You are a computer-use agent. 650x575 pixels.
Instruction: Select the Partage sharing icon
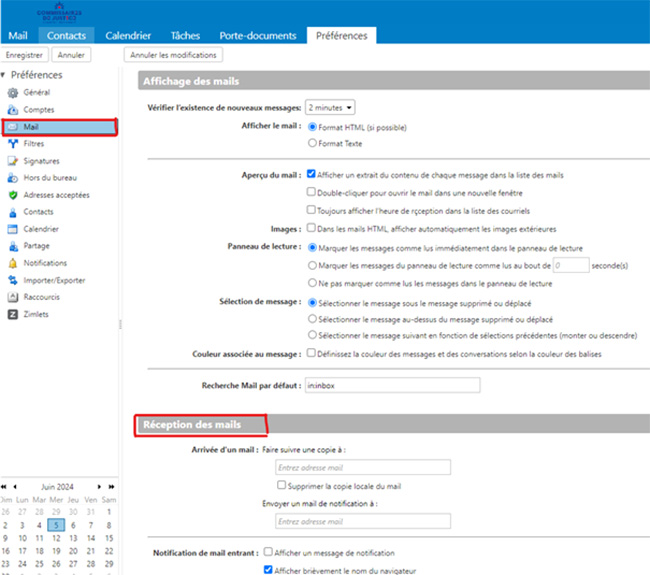[x=13, y=246]
